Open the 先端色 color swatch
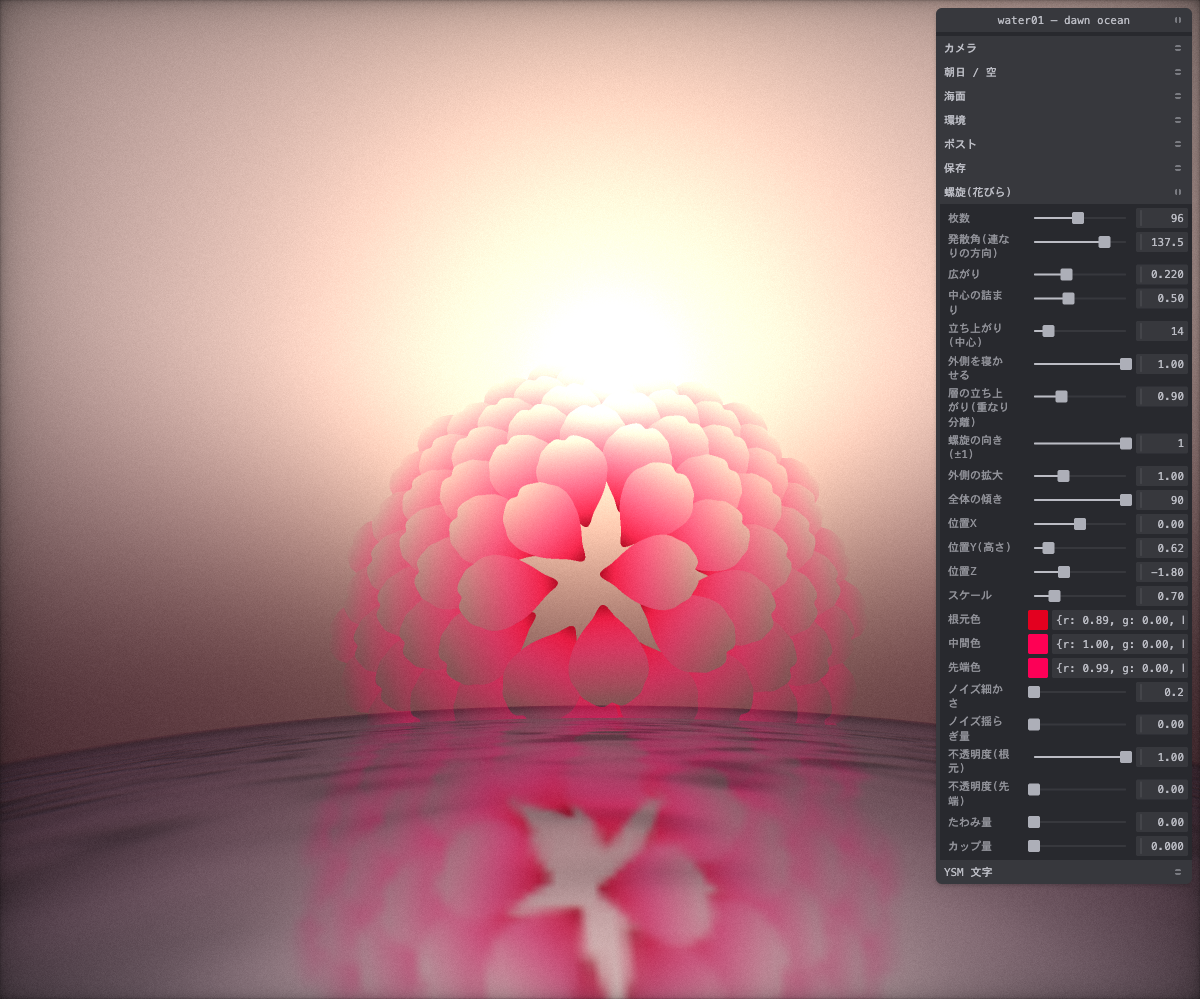Screen dimensions: 1200x999 [1038, 668]
